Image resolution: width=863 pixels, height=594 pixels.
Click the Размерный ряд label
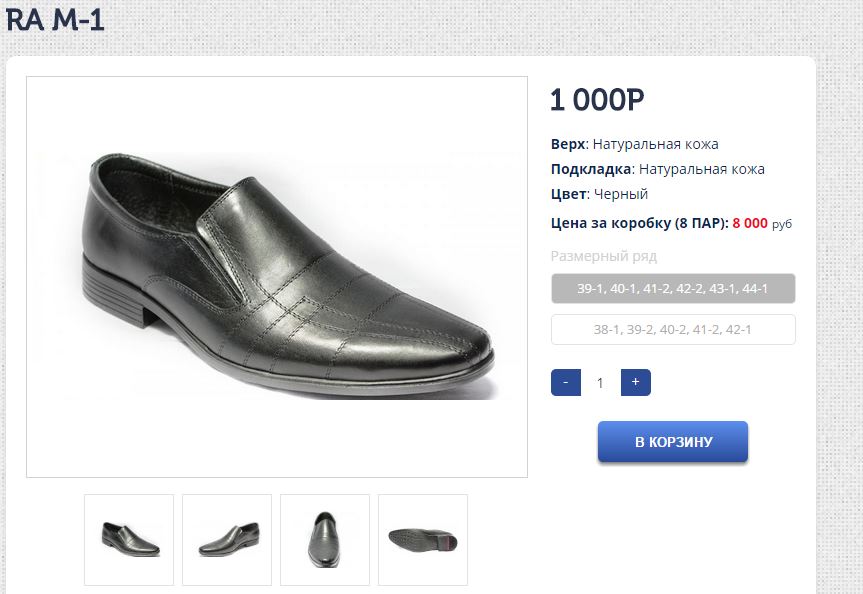(x=603, y=256)
